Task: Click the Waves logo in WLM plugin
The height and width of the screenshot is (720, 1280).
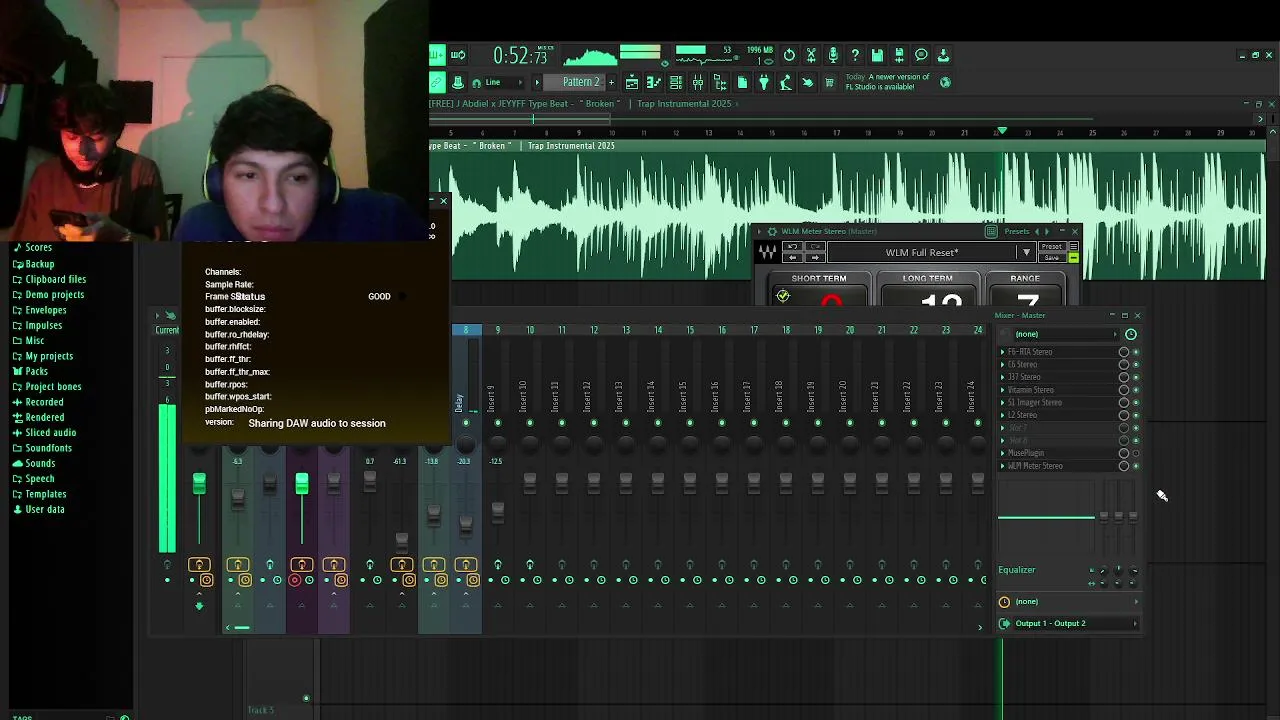Action: 767,252
